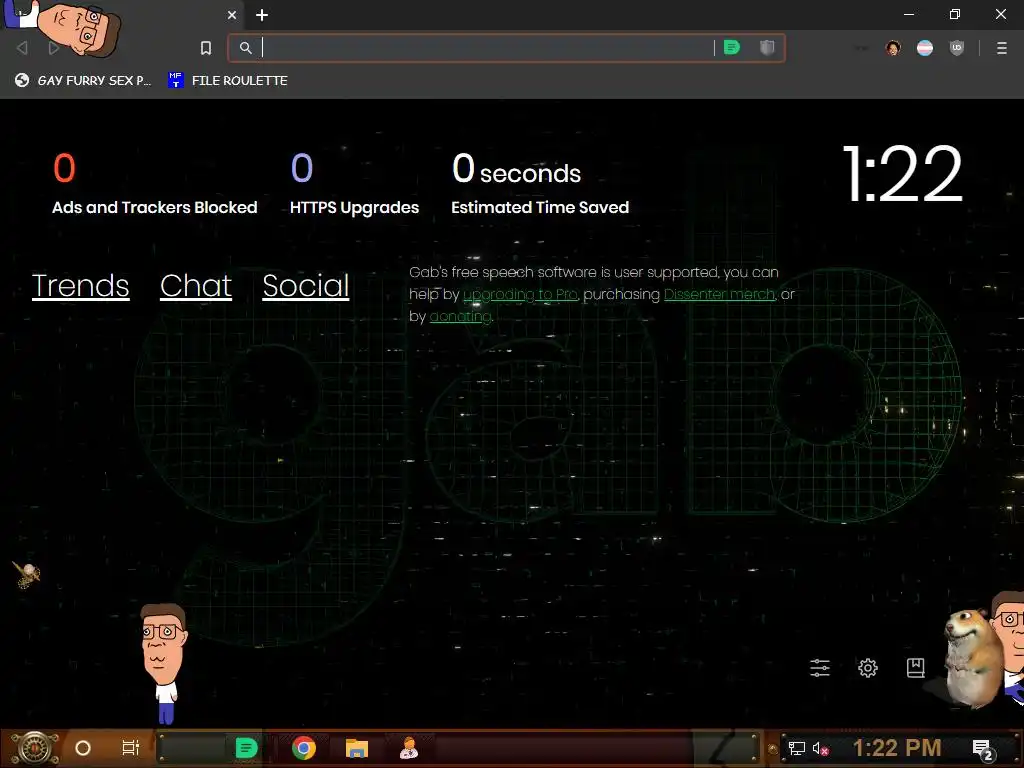Open settings with the gear icon on the new tab page
The width and height of the screenshot is (1024, 768).
[x=868, y=667]
